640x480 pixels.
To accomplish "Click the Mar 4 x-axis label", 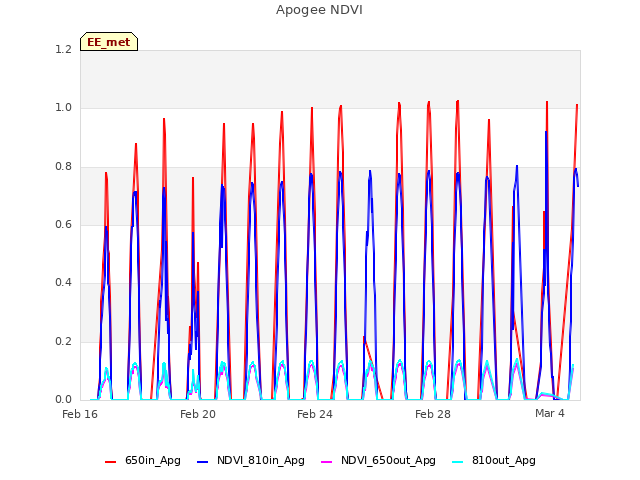I will (x=550, y=413).
